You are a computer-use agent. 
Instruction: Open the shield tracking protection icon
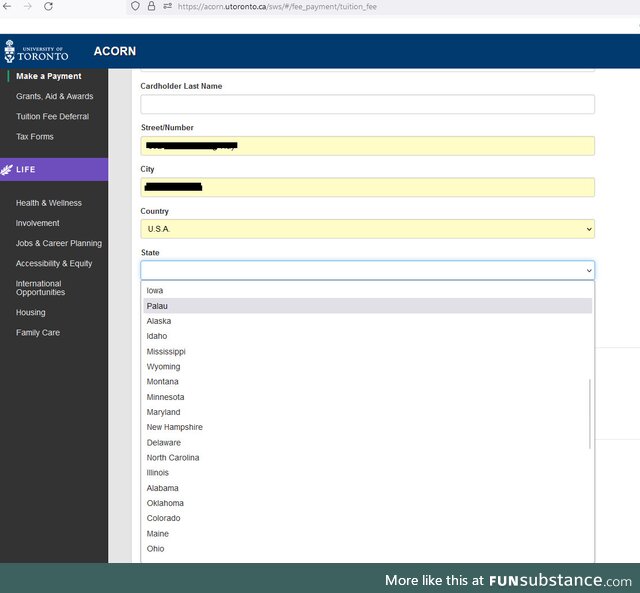click(x=135, y=6)
